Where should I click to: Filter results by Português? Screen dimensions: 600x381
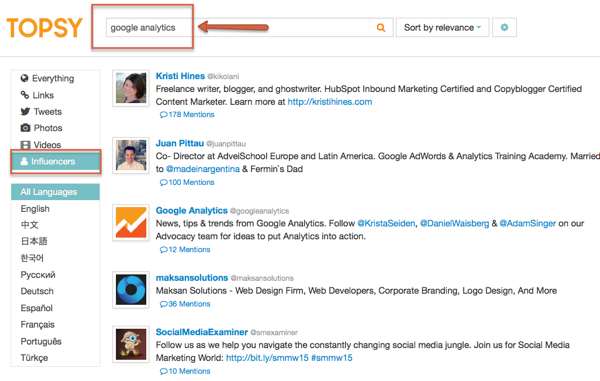click(41, 341)
